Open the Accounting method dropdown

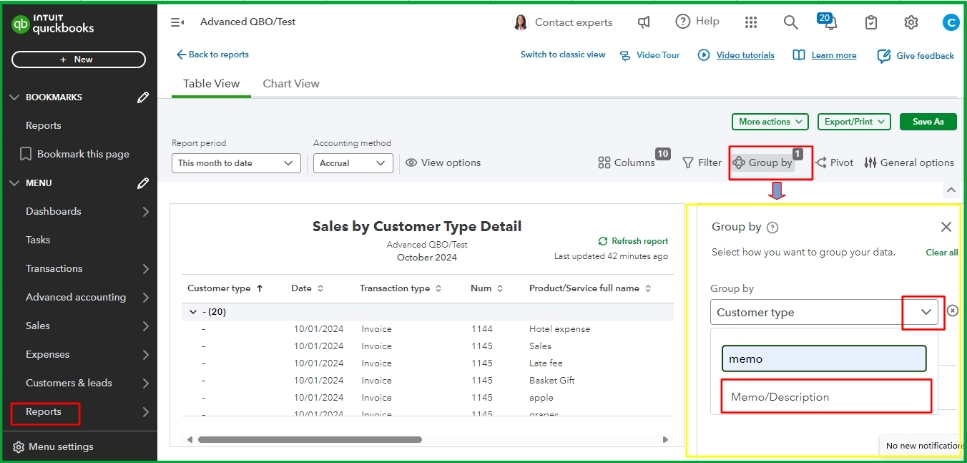(354, 162)
